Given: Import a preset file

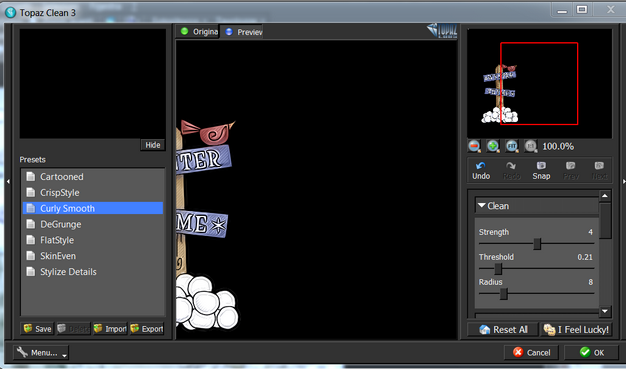Looking at the screenshot, I should click(x=110, y=329).
